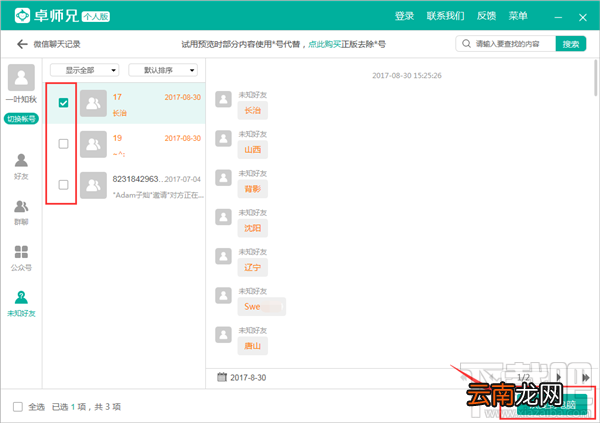
Task: Click the 个人版 edition badge
Action: 96,16
